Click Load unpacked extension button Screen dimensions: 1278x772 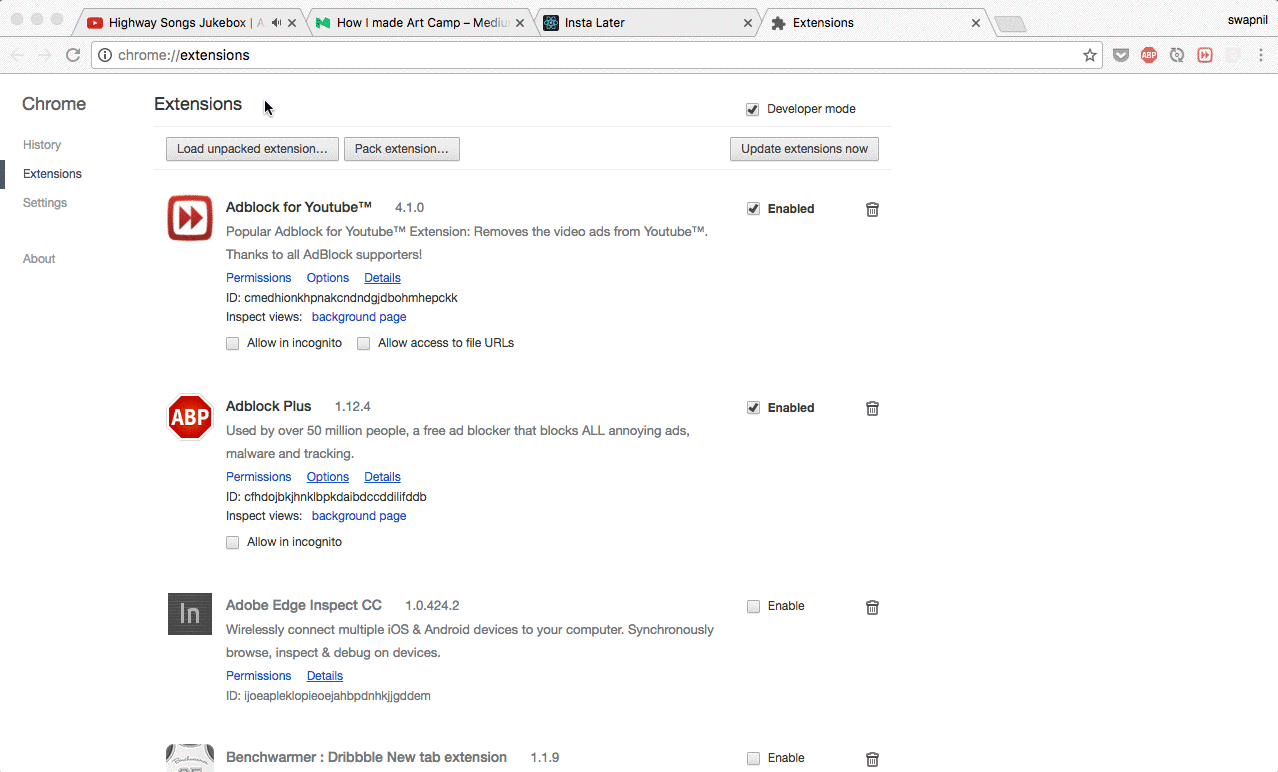(252, 149)
